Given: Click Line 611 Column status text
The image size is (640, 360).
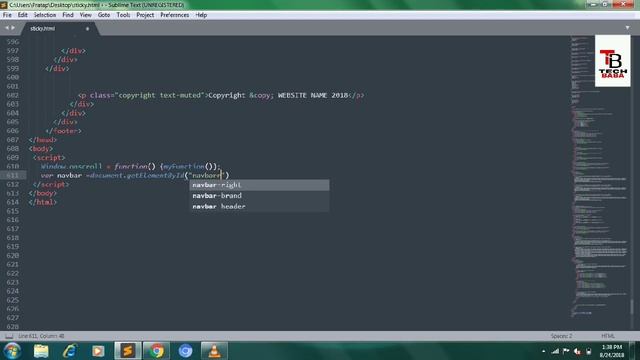Looking at the screenshot, I should (41, 336).
